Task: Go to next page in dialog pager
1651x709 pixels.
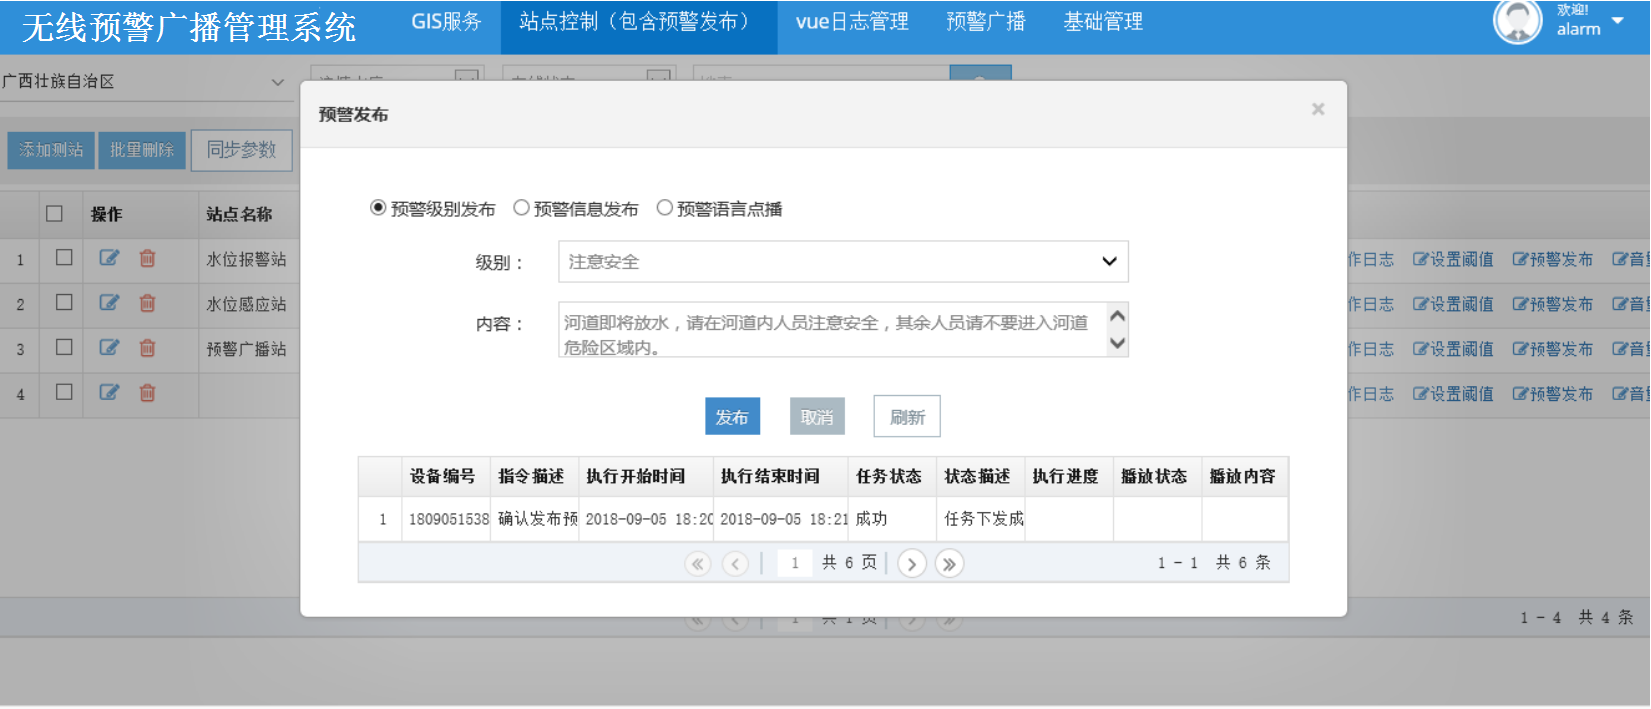Action: 911,564
